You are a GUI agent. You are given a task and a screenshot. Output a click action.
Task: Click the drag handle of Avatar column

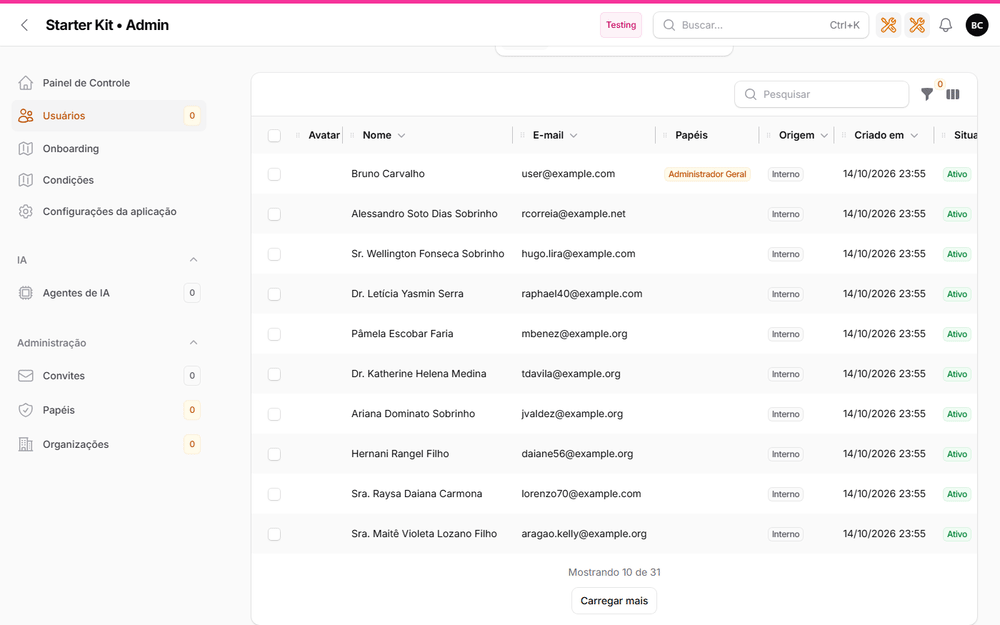click(x=298, y=135)
